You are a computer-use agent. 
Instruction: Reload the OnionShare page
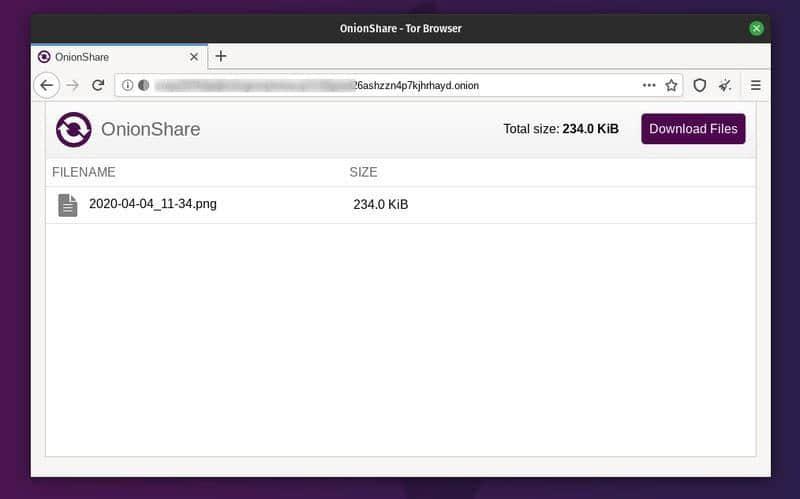(x=98, y=86)
